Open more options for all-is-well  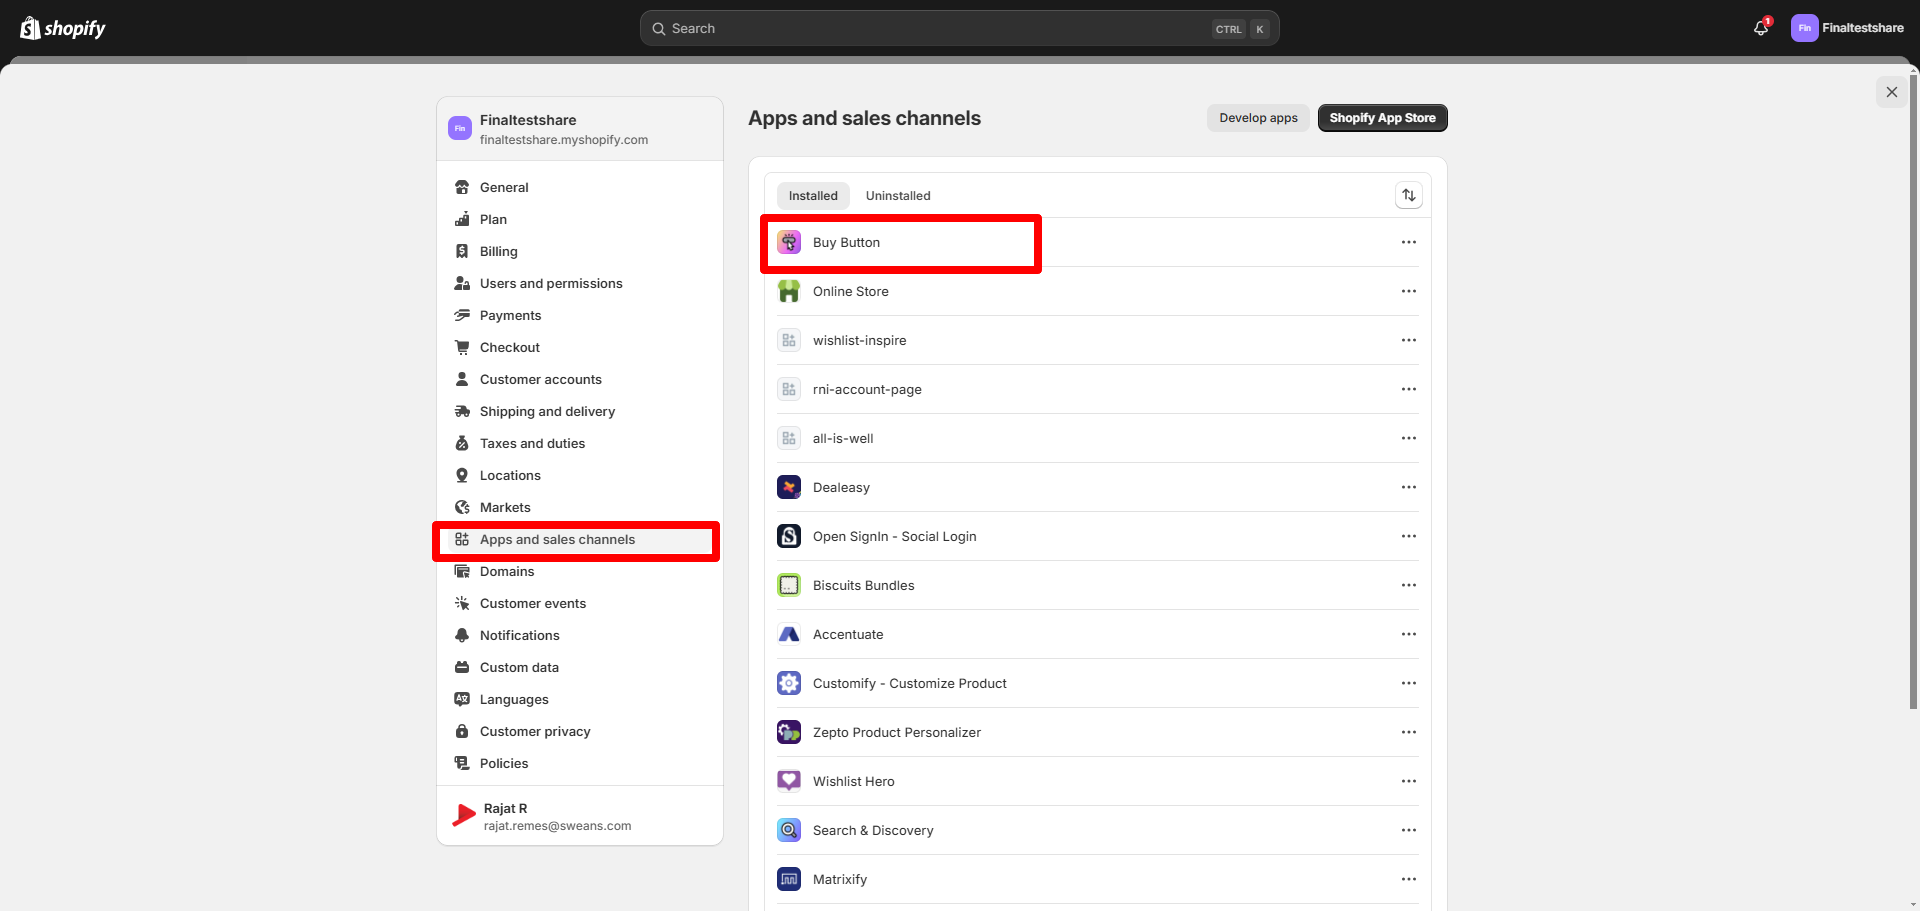1408,438
